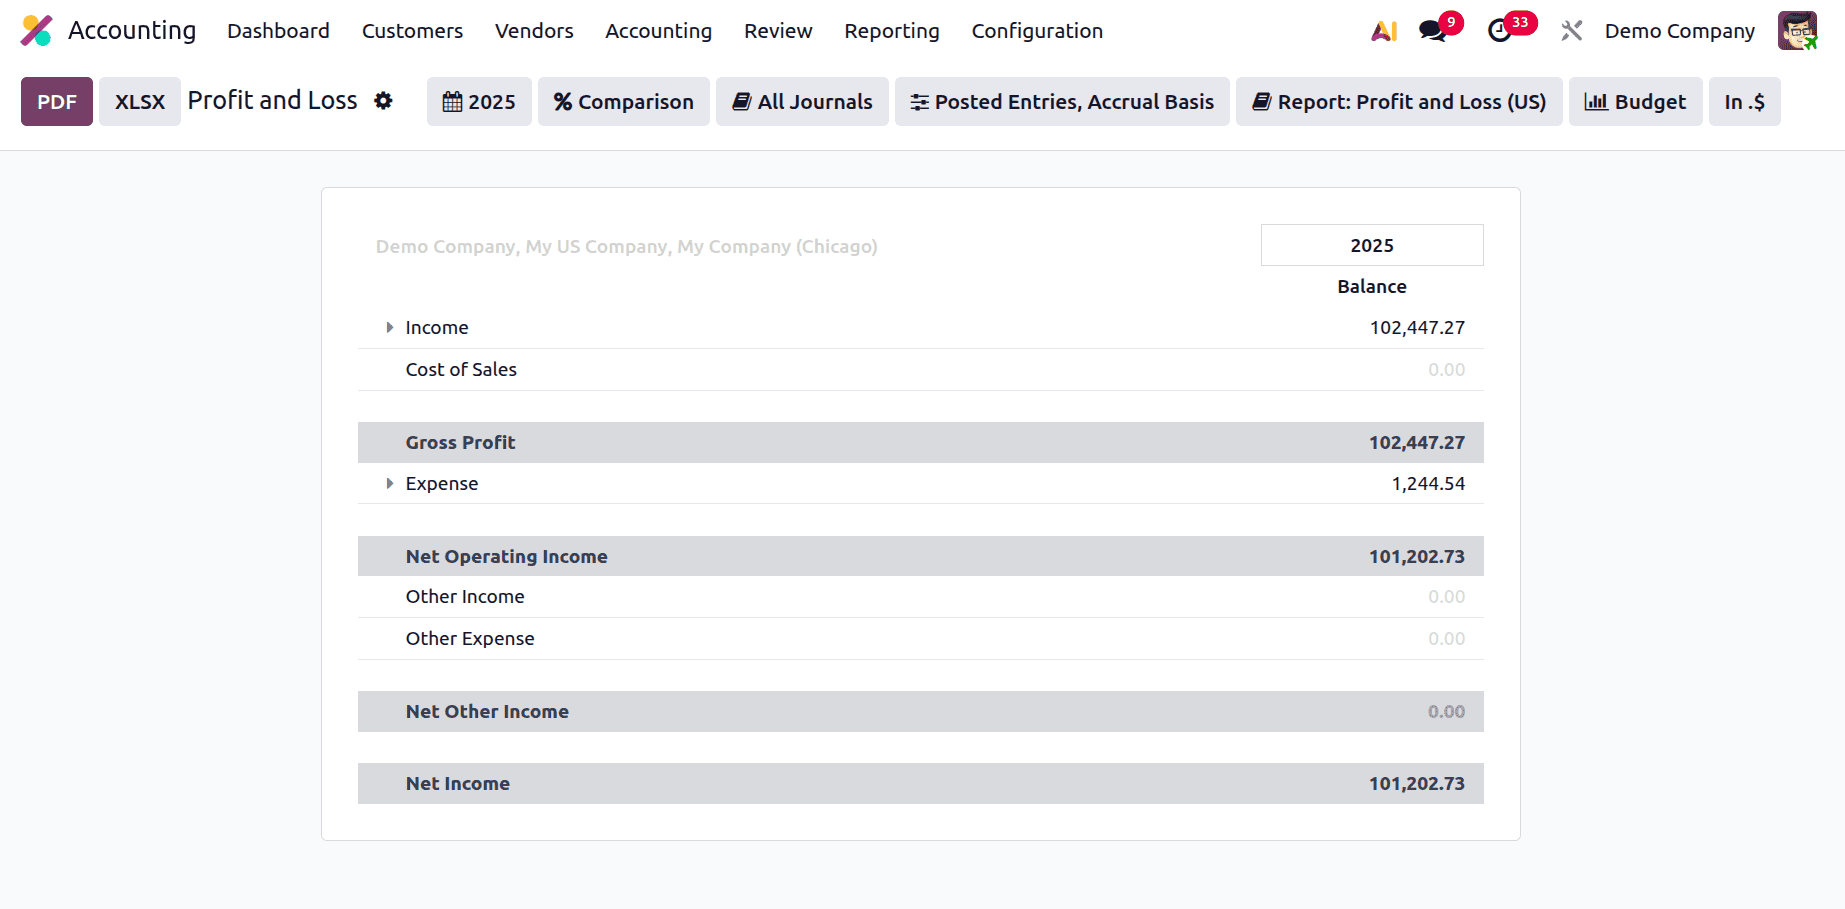This screenshot has height=909, width=1845.
Task: Click the Net Income value 101,202.73
Action: click(1417, 784)
